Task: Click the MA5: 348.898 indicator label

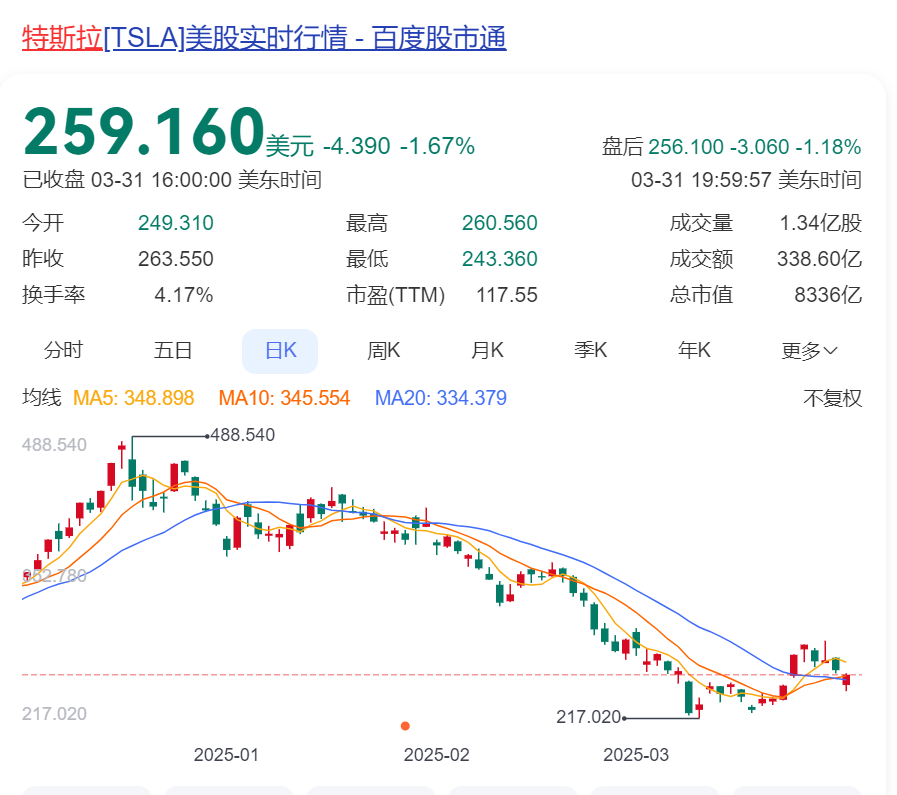Action: tap(134, 398)
